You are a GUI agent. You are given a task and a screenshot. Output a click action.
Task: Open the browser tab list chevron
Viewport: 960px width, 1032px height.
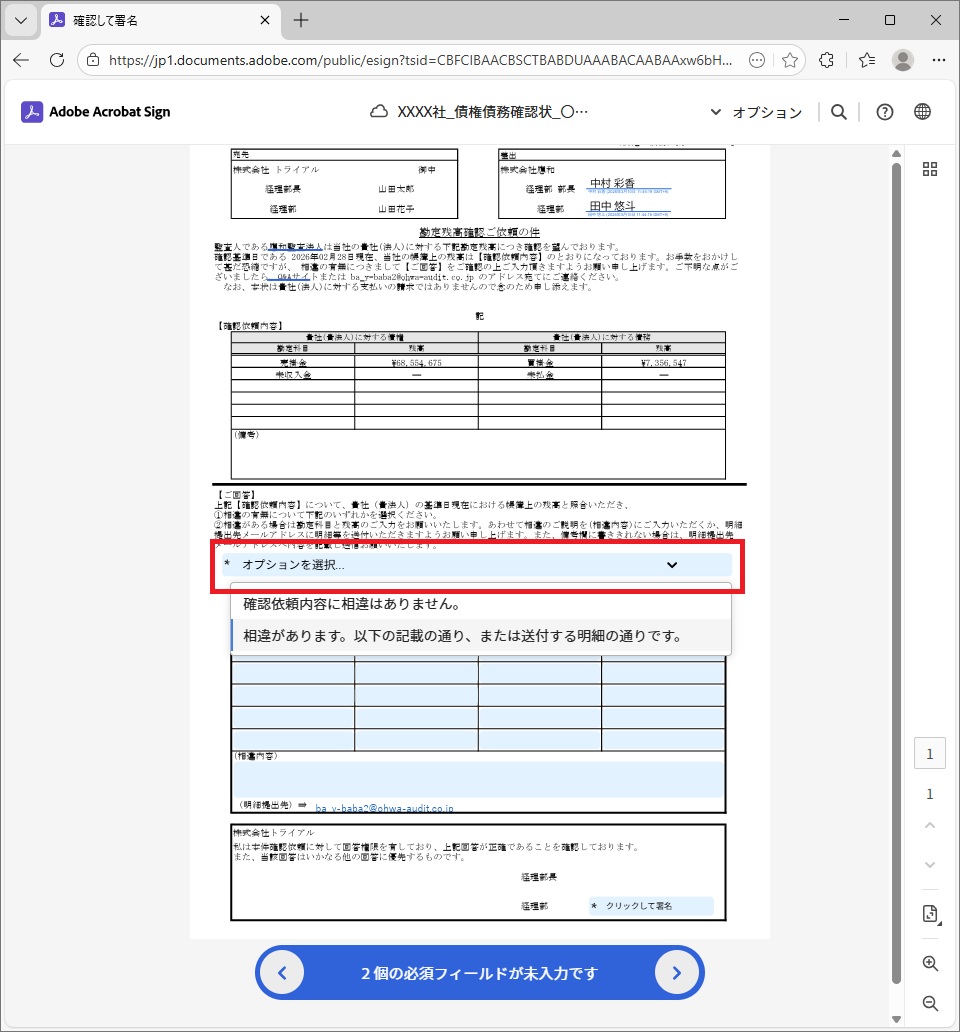pyautogui.click(x=20, y=20)
